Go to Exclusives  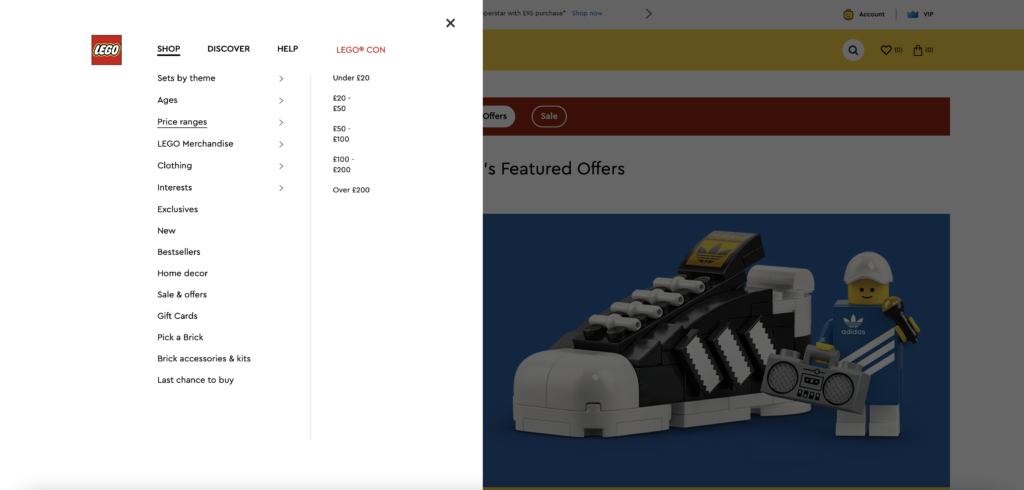tap(178, 209)
